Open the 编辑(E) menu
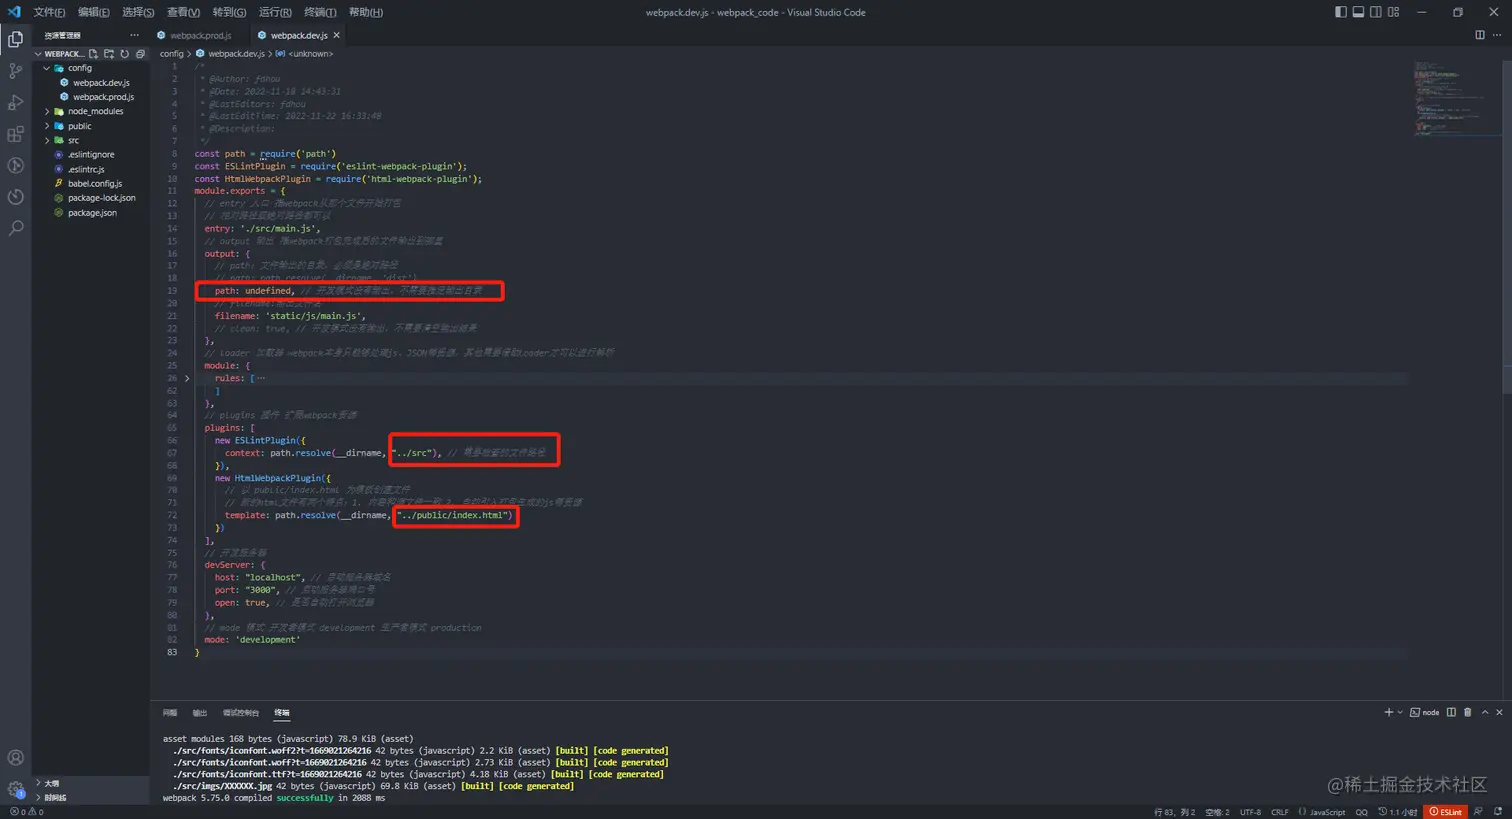Screen dimensions: 1512x819 pyautogui.click(x=94, y=12)
